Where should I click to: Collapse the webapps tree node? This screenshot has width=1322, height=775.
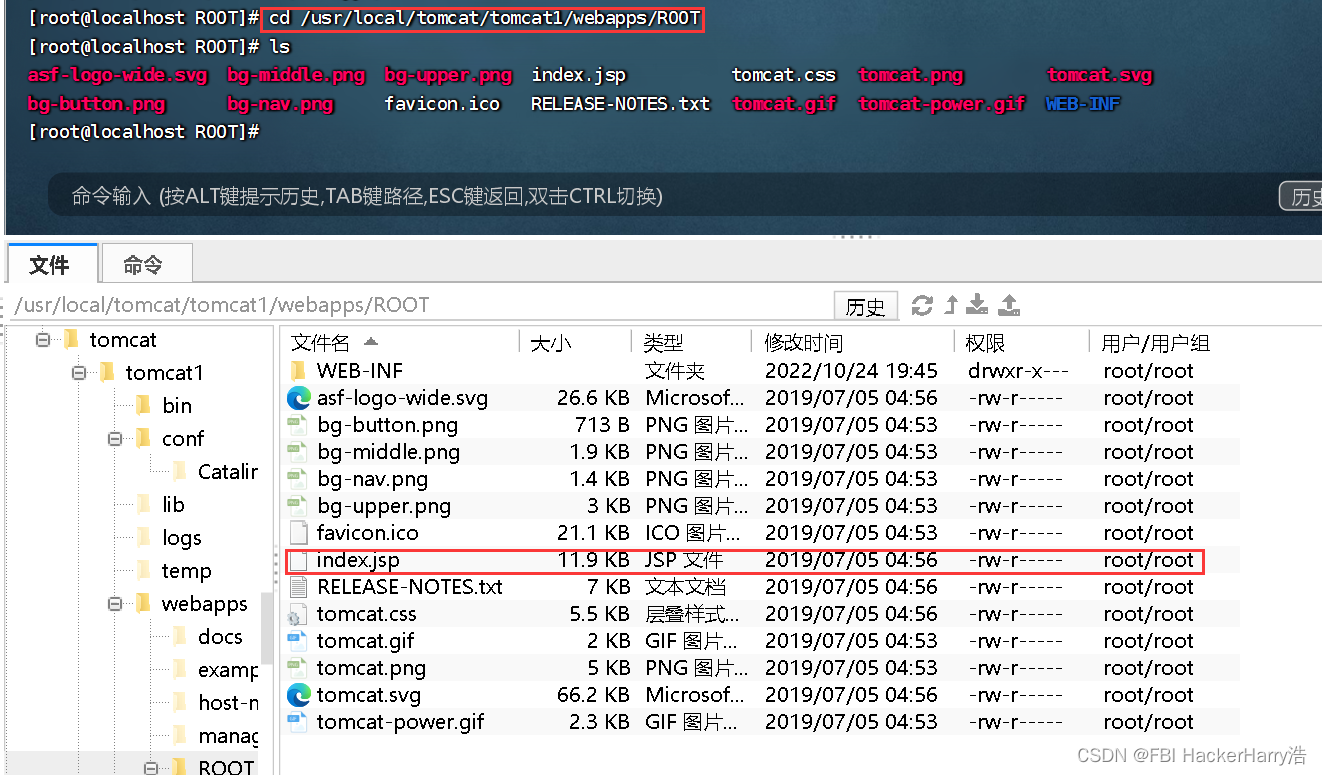coord(114,603)
